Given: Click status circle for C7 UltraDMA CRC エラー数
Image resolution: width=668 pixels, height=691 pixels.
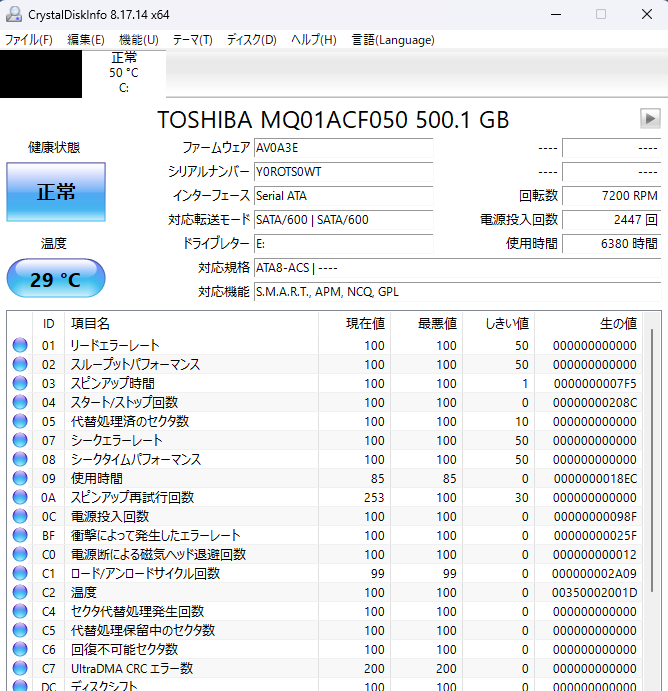Looking at the screenshot, I should click(20, 668).
